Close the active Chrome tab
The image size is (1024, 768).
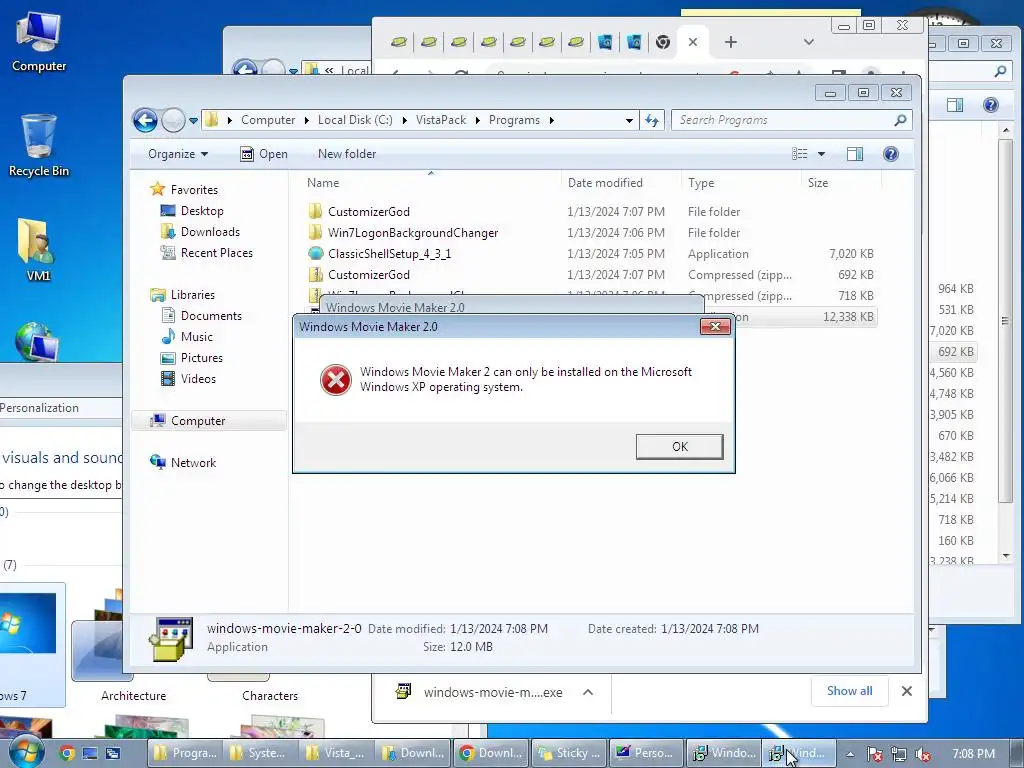(x=693, y=42)
